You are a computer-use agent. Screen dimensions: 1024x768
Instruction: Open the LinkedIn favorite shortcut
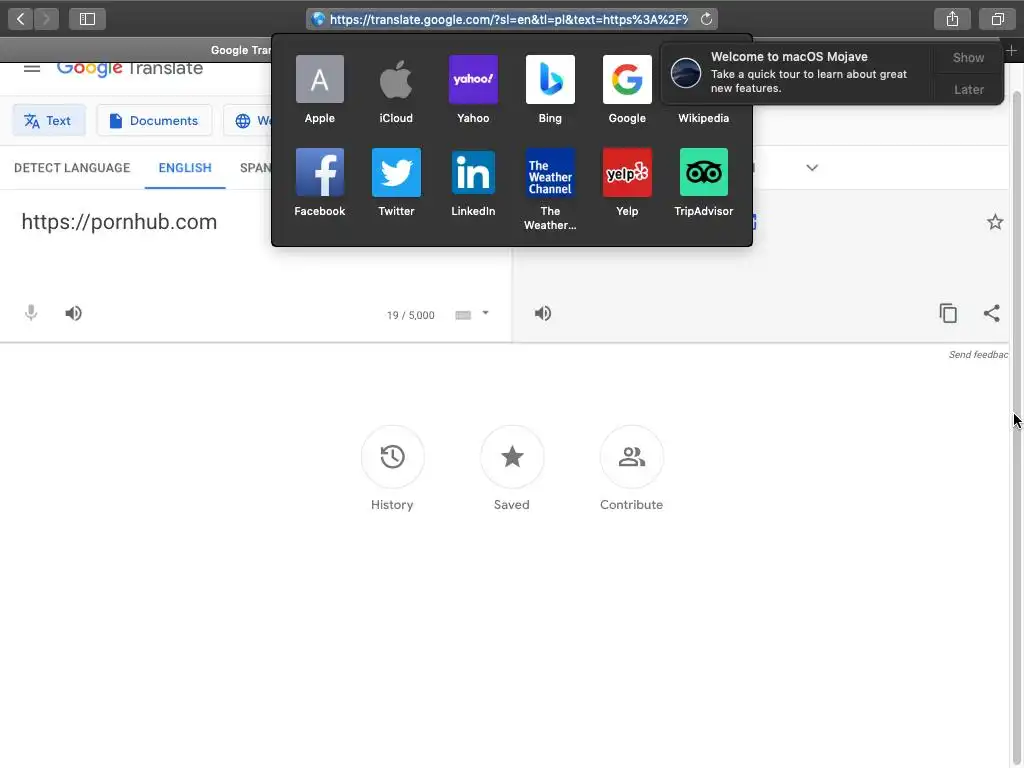click(x=473, y=172)
